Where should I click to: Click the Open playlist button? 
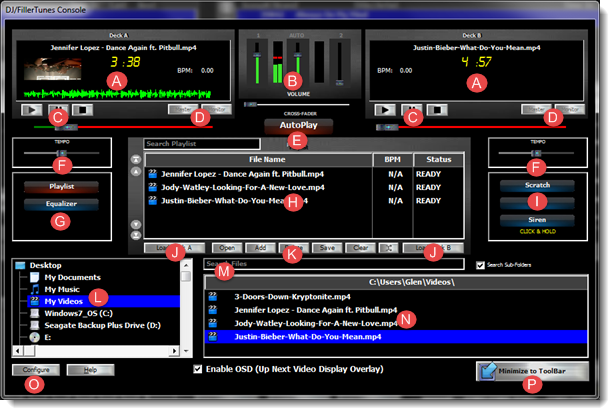(227, 248)
